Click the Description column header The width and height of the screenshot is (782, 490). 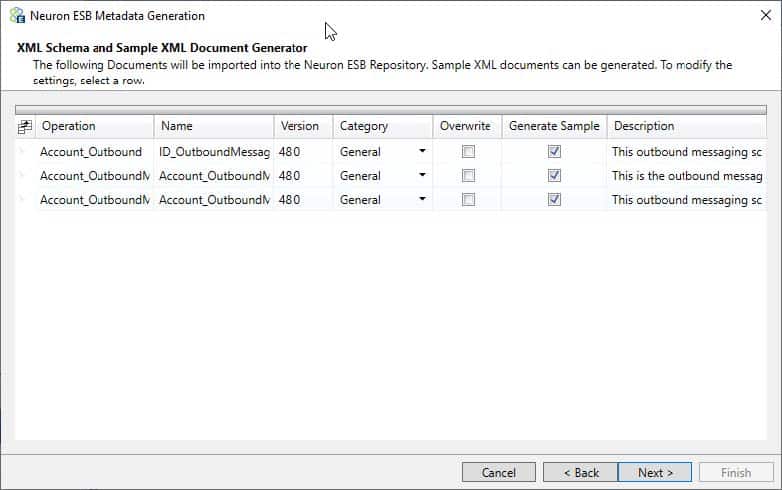click(x=687, y=127)
